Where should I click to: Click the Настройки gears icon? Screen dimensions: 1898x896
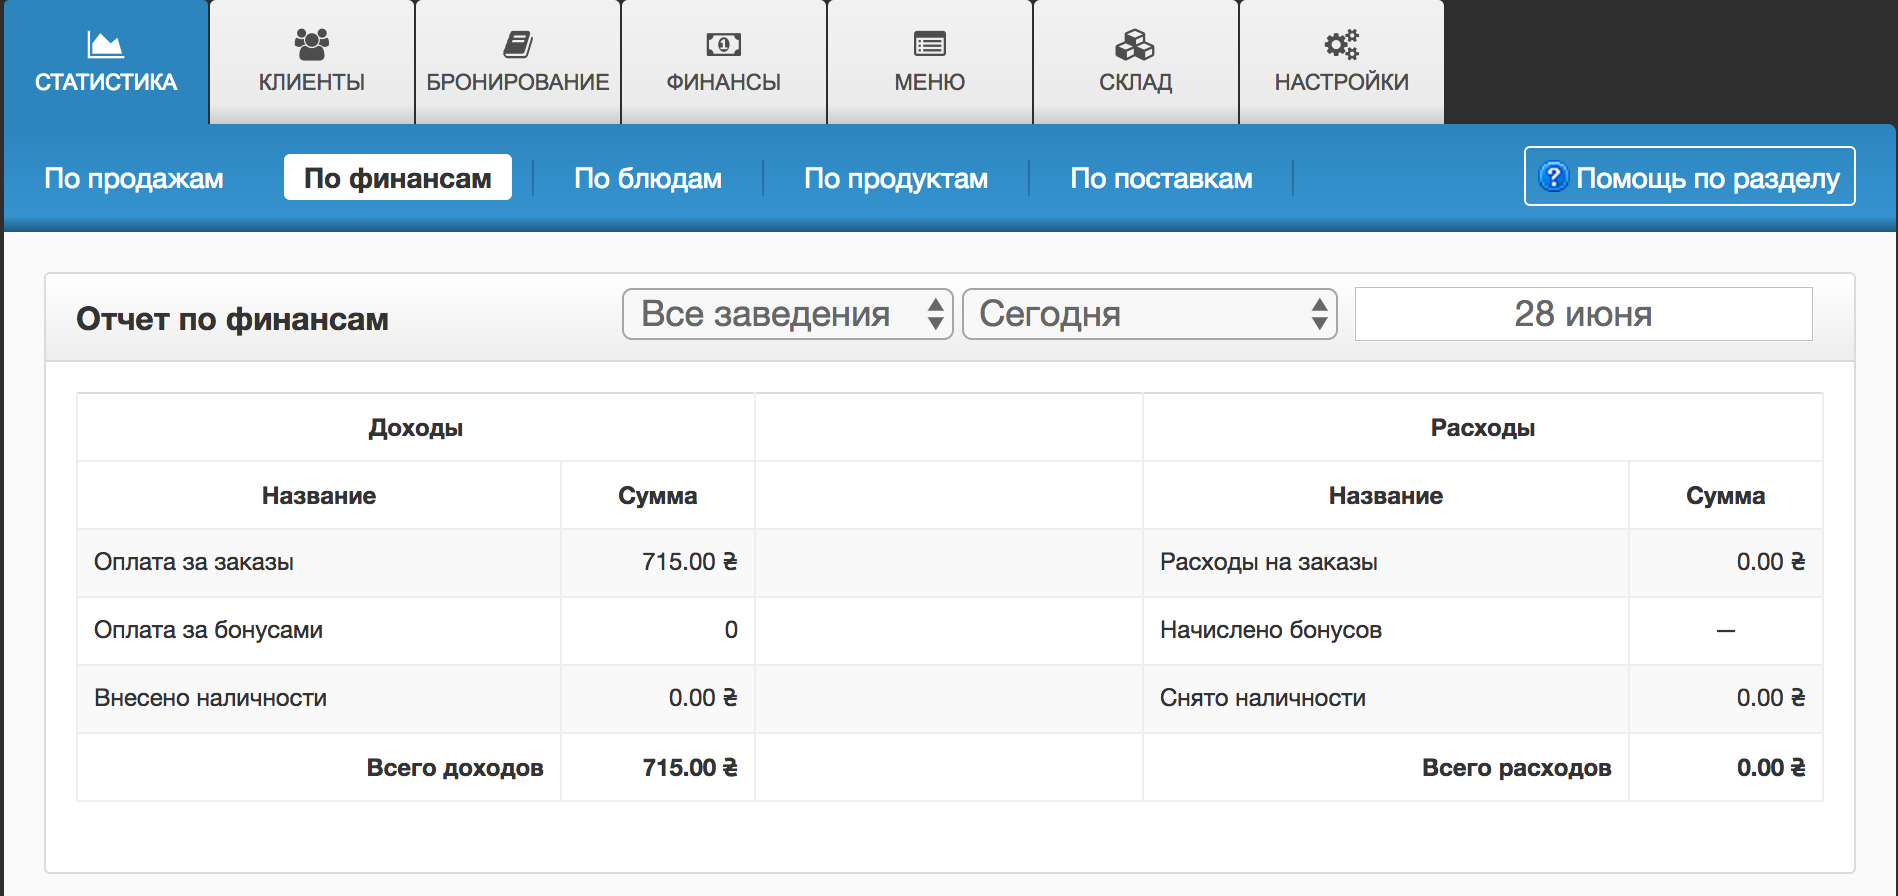(x=1342, y=44)
